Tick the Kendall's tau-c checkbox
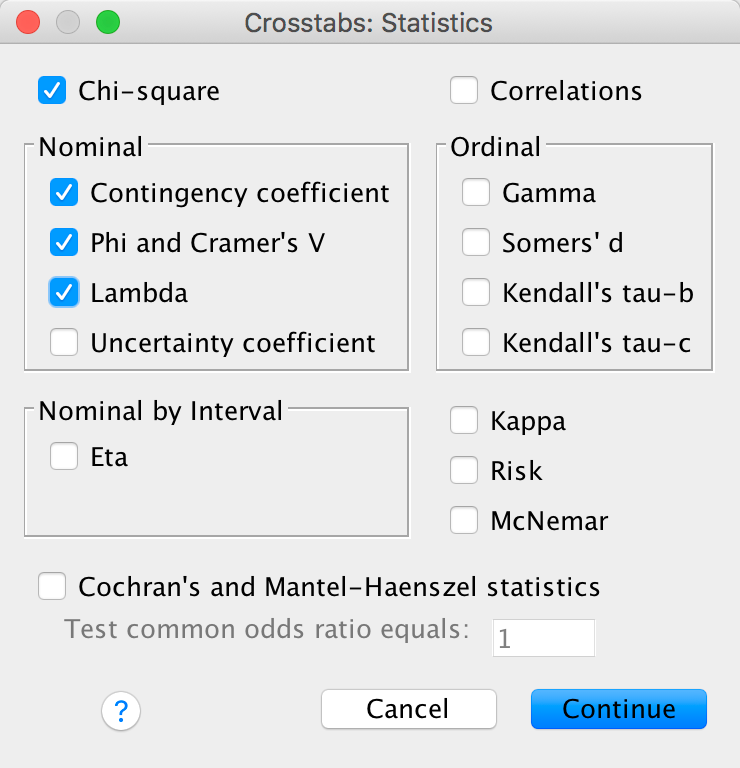740x768 pixels. click(x=476, y=343)
